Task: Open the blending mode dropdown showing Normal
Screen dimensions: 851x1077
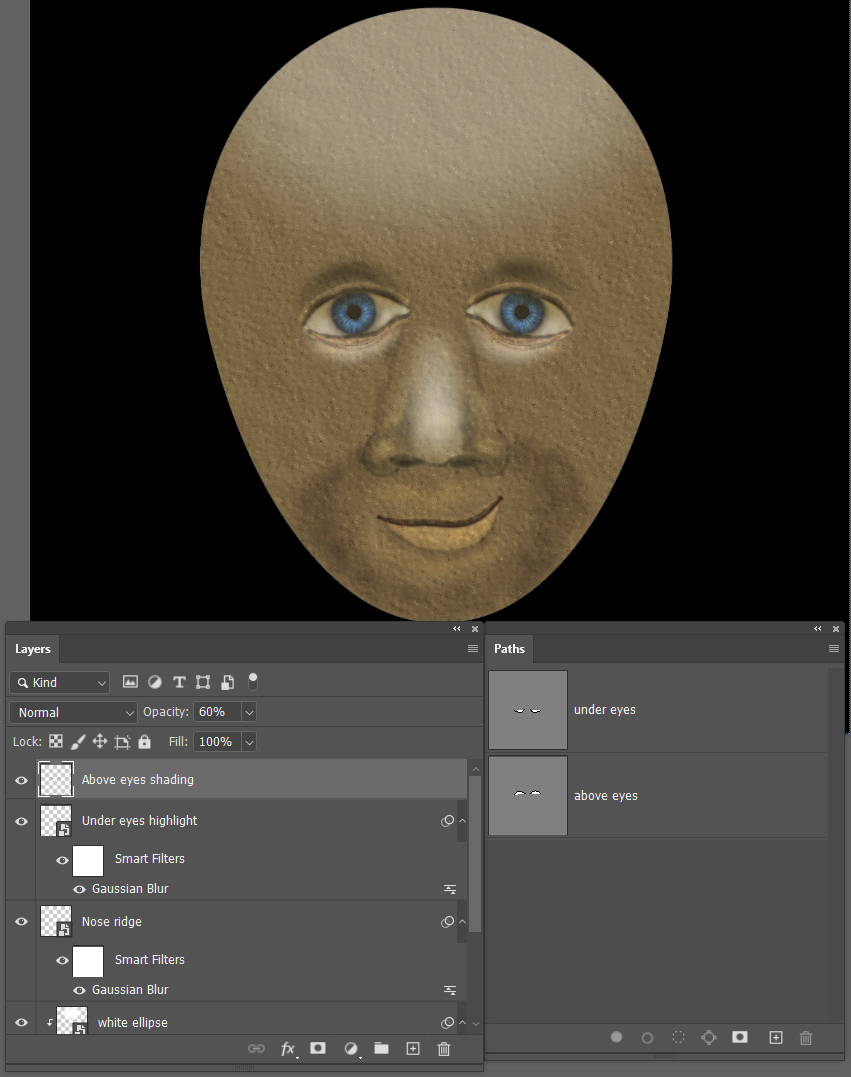Action: [72, 712]
